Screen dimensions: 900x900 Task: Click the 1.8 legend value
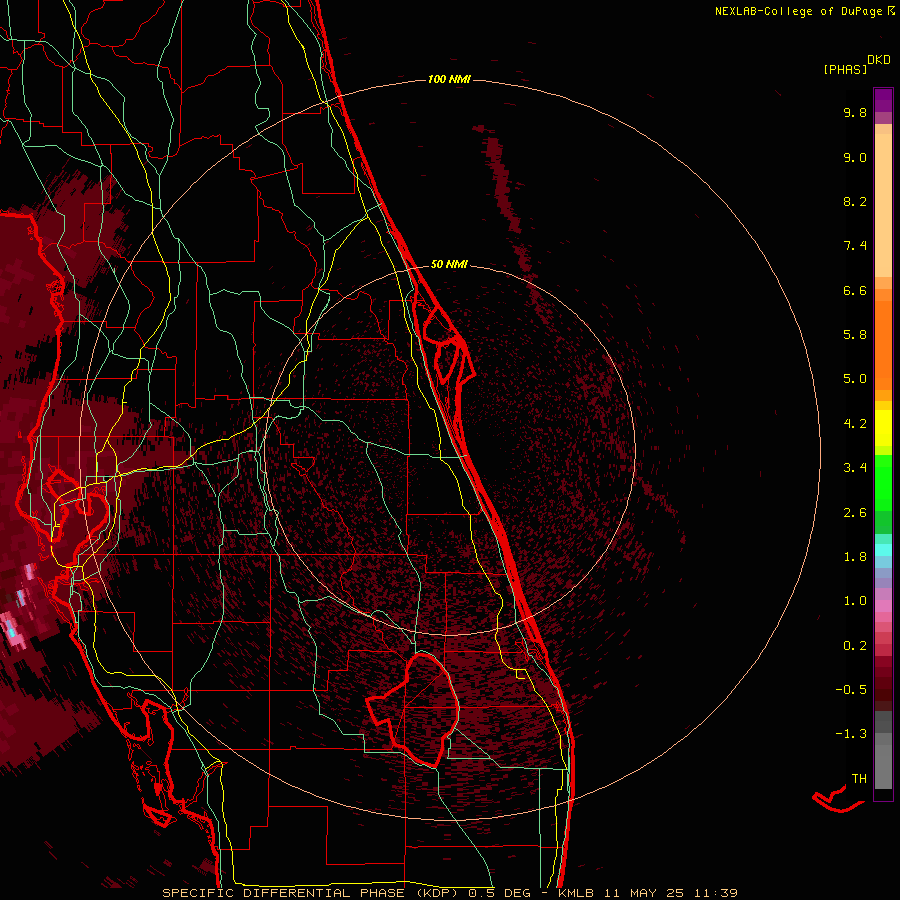tap(855, 557)
